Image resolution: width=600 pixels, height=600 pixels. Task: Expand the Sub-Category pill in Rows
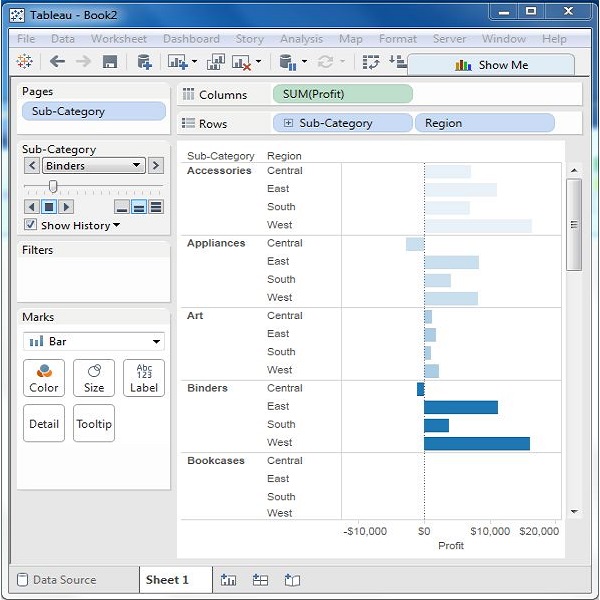289,124
